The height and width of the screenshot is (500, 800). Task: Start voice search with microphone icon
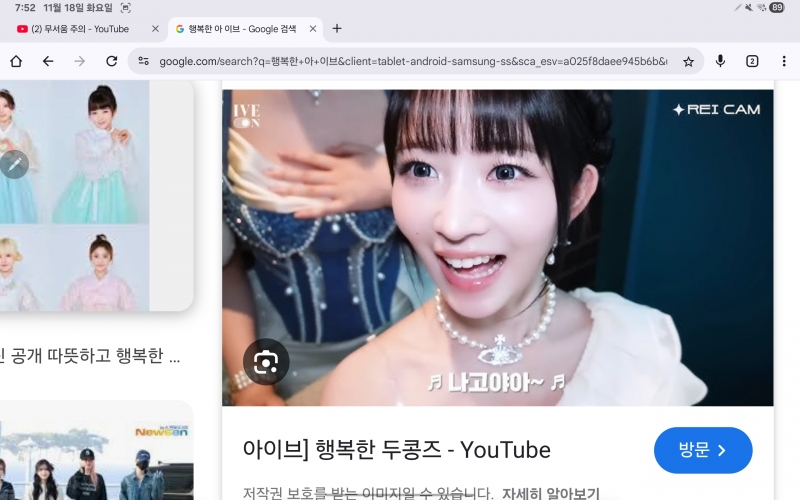pyautogui.click(x=720, y=61)
